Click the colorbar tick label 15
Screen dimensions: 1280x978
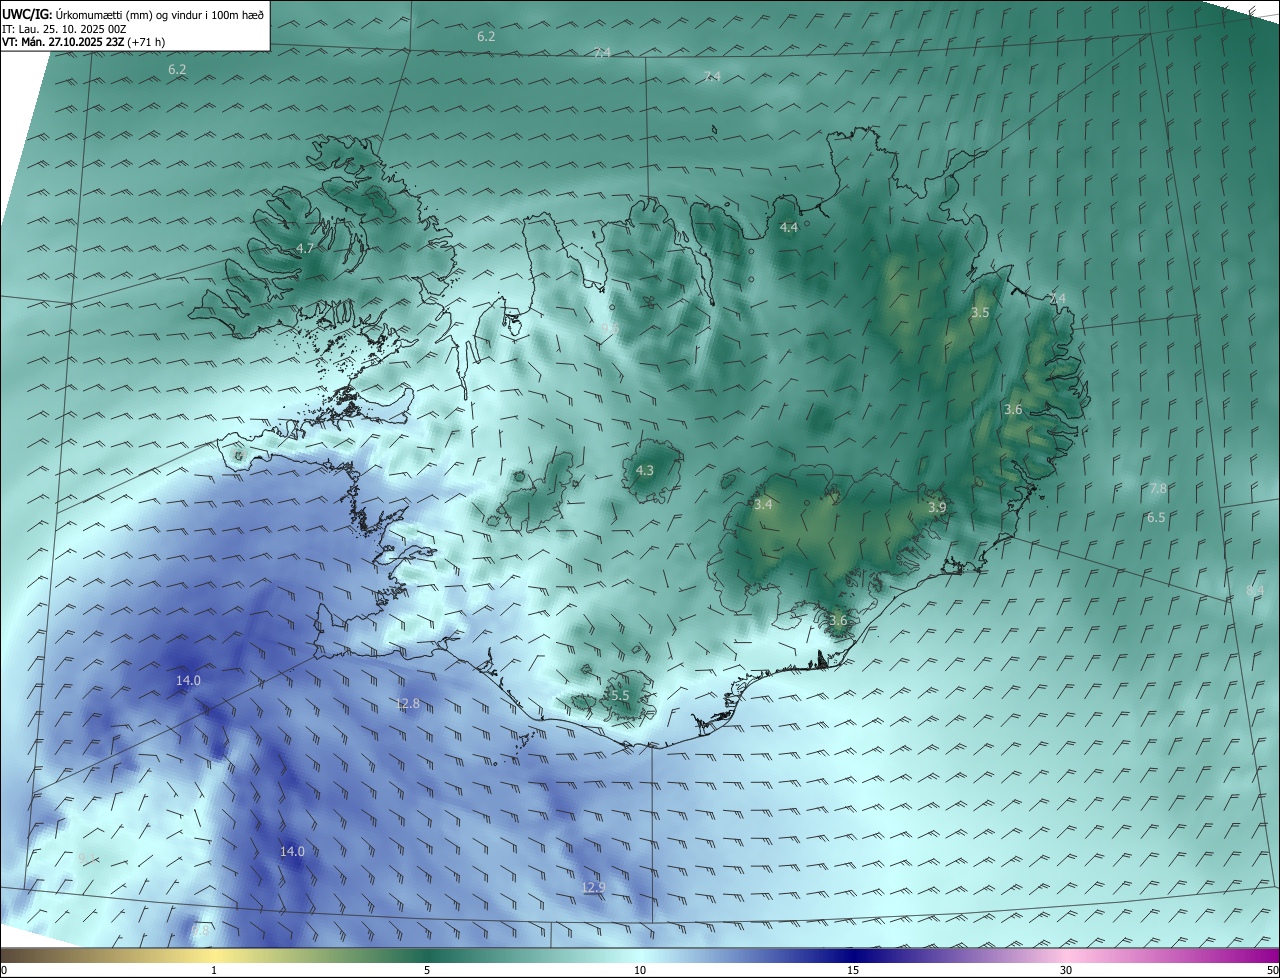coord(853,970)
